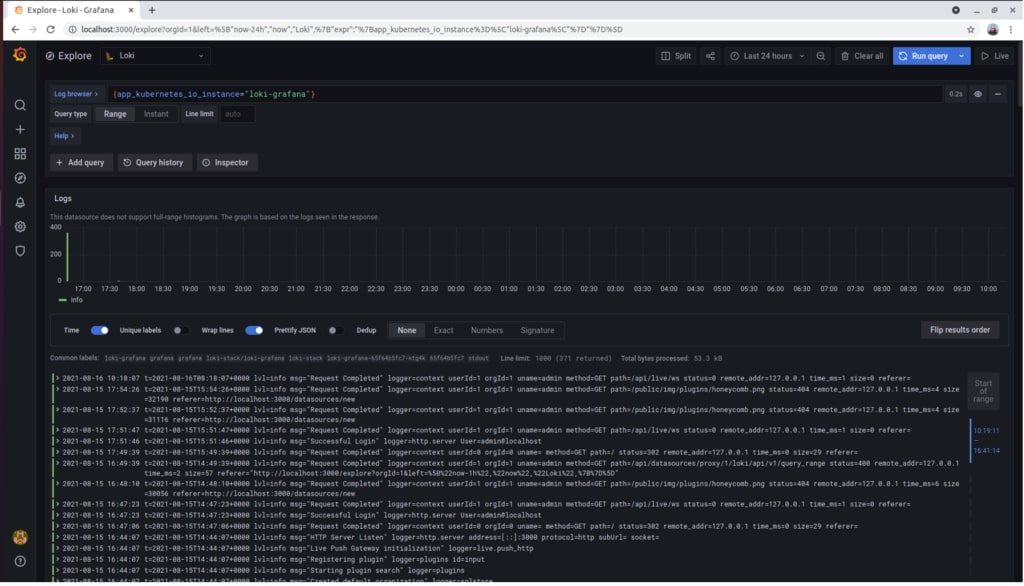This screenshot has height=586, width=1024.
Task: Click Flip results order button
Action: pos(959,330)
